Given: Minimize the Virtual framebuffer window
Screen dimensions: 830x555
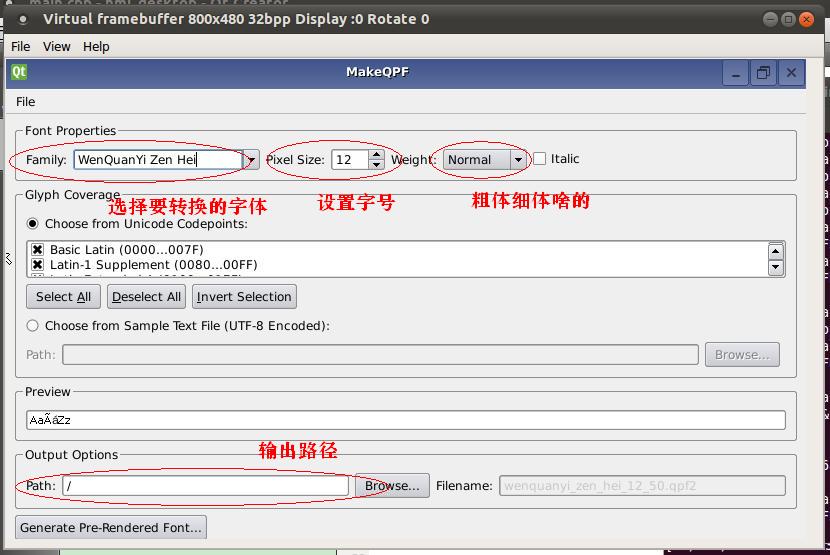Looking at the screenshot, I should [771, 20].
